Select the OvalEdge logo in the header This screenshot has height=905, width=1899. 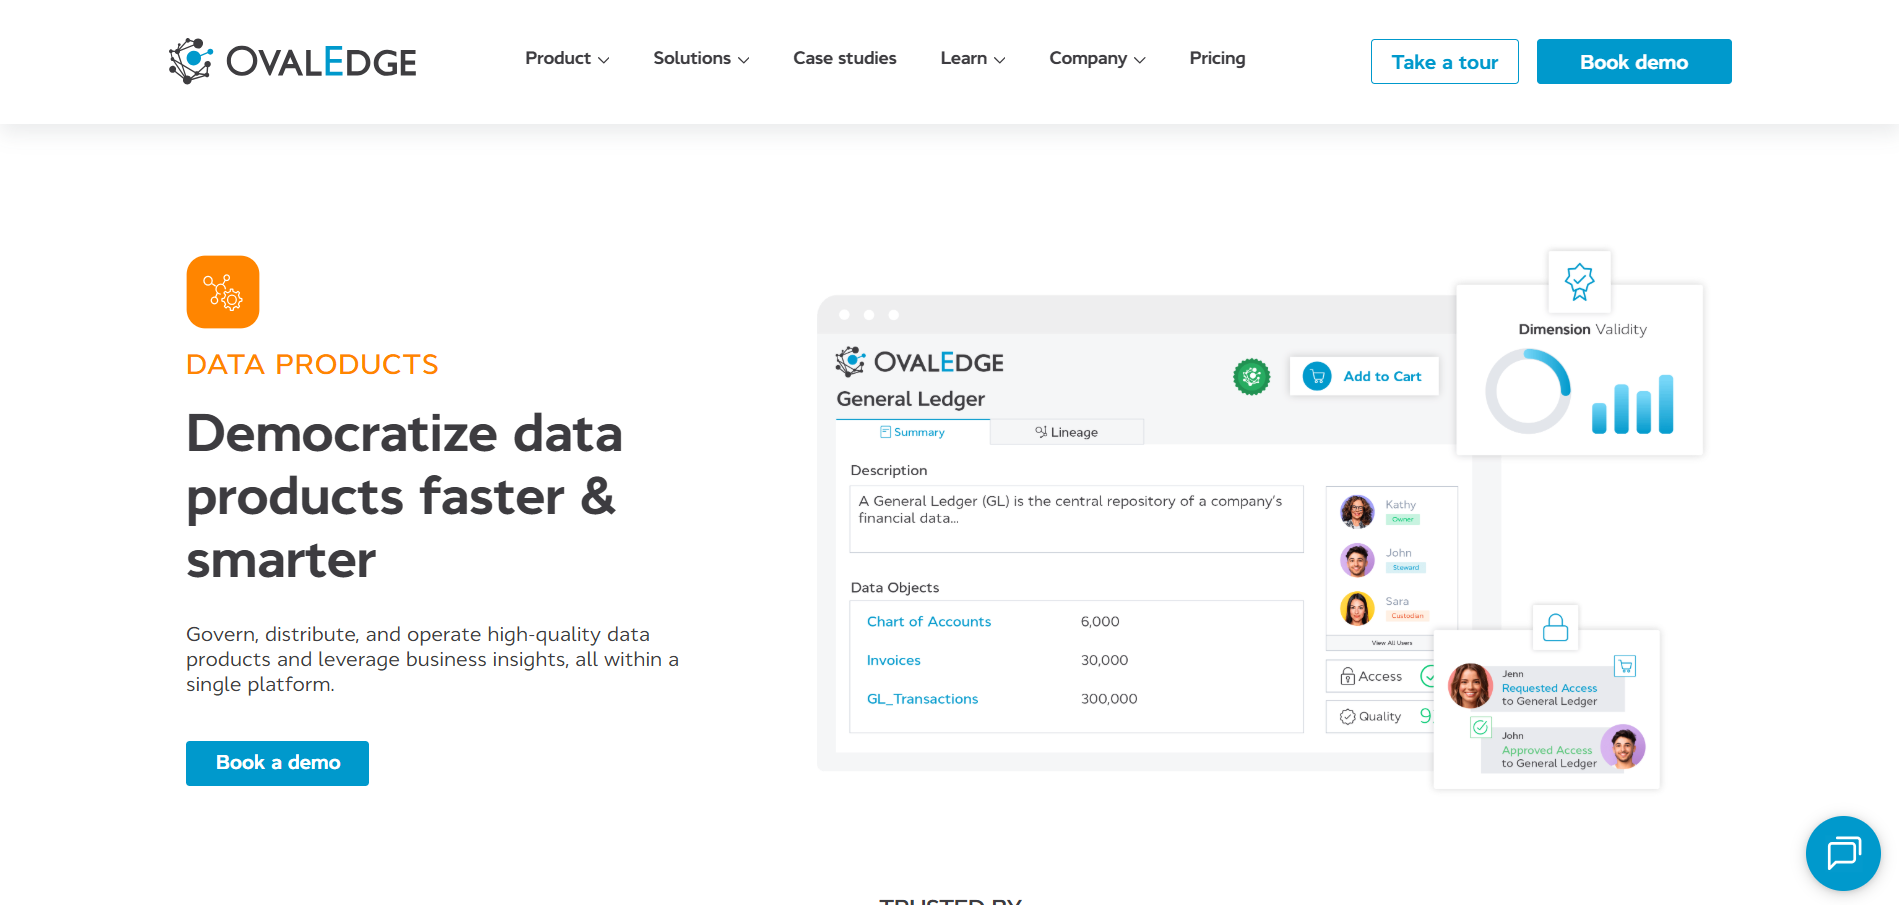292,60
